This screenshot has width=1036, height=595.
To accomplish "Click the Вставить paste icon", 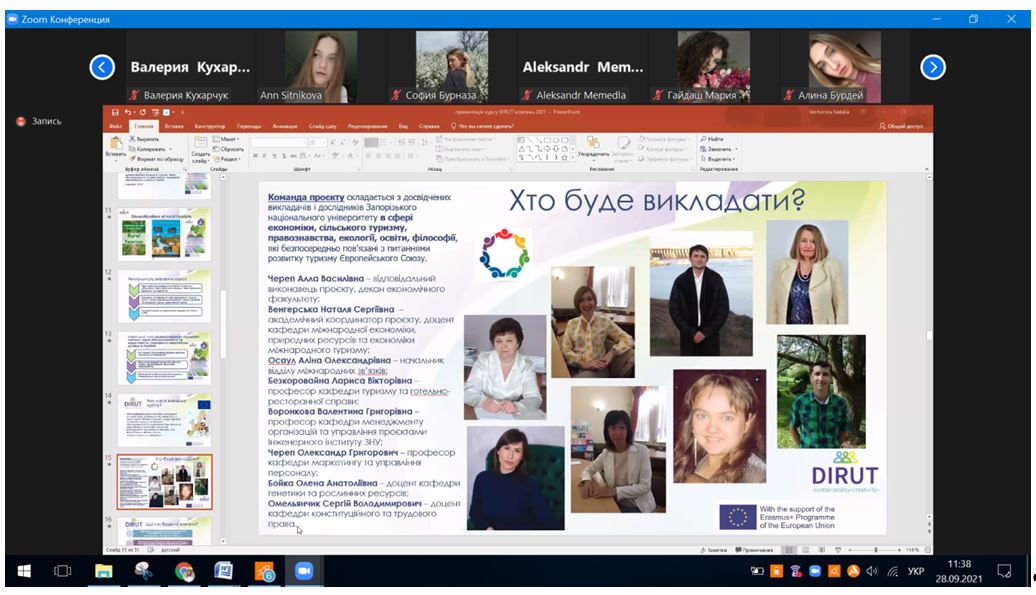I will 115,145.
